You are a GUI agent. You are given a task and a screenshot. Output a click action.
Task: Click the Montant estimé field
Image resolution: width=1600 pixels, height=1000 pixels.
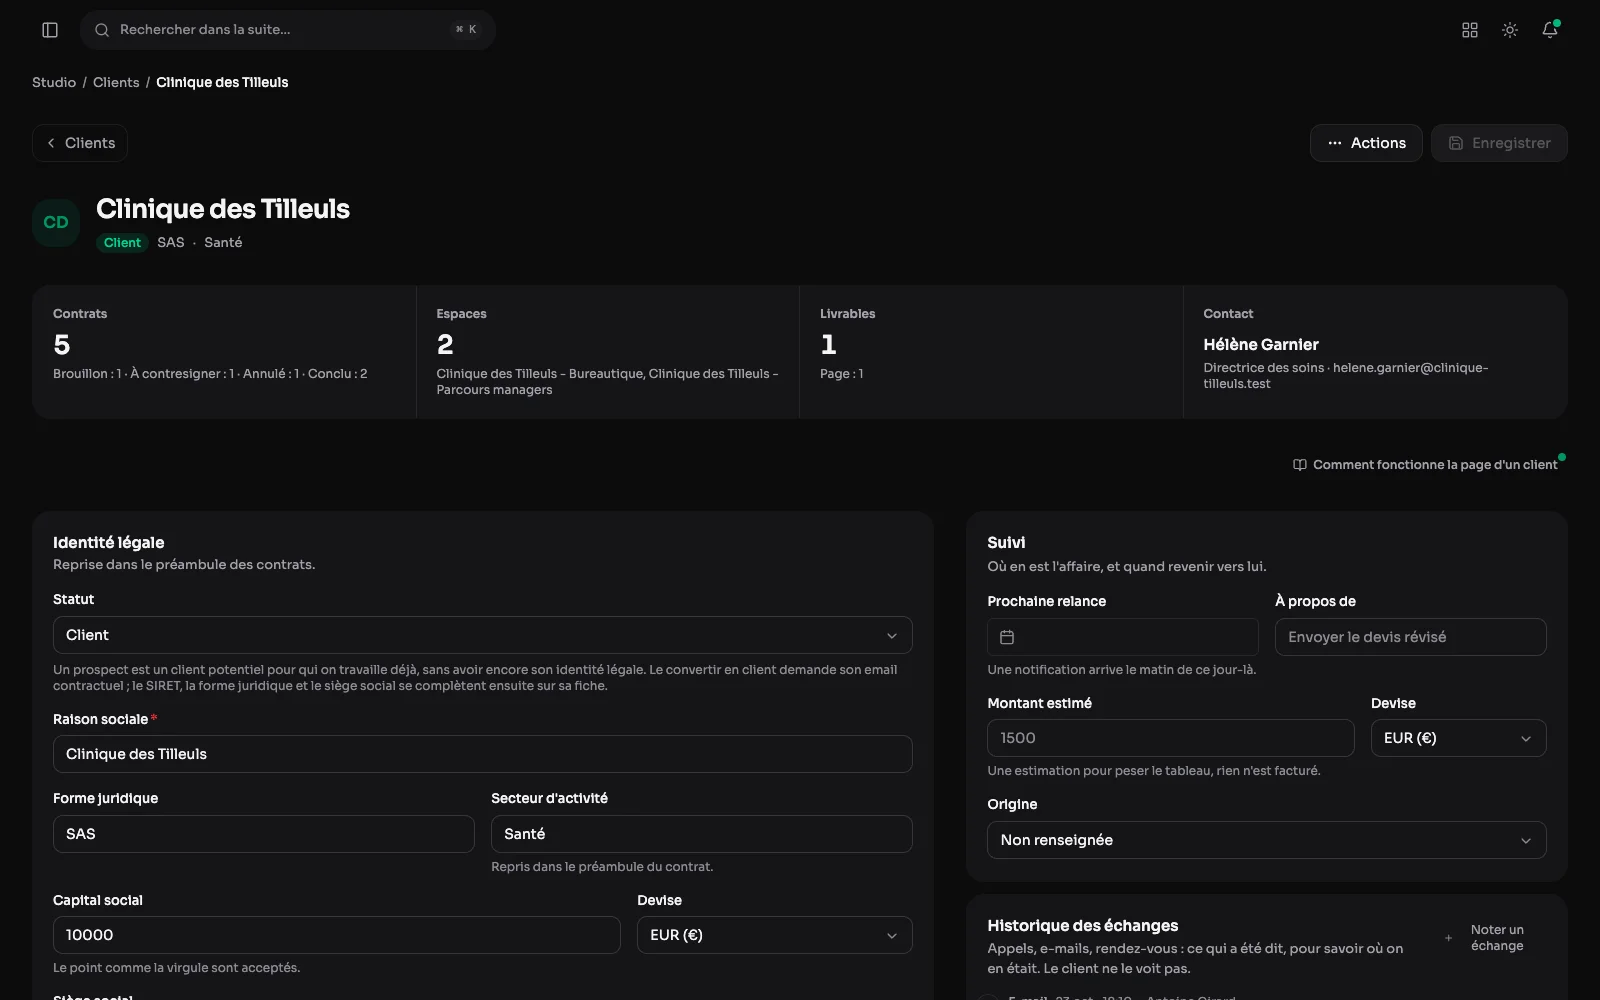(x=1170, y=738)
